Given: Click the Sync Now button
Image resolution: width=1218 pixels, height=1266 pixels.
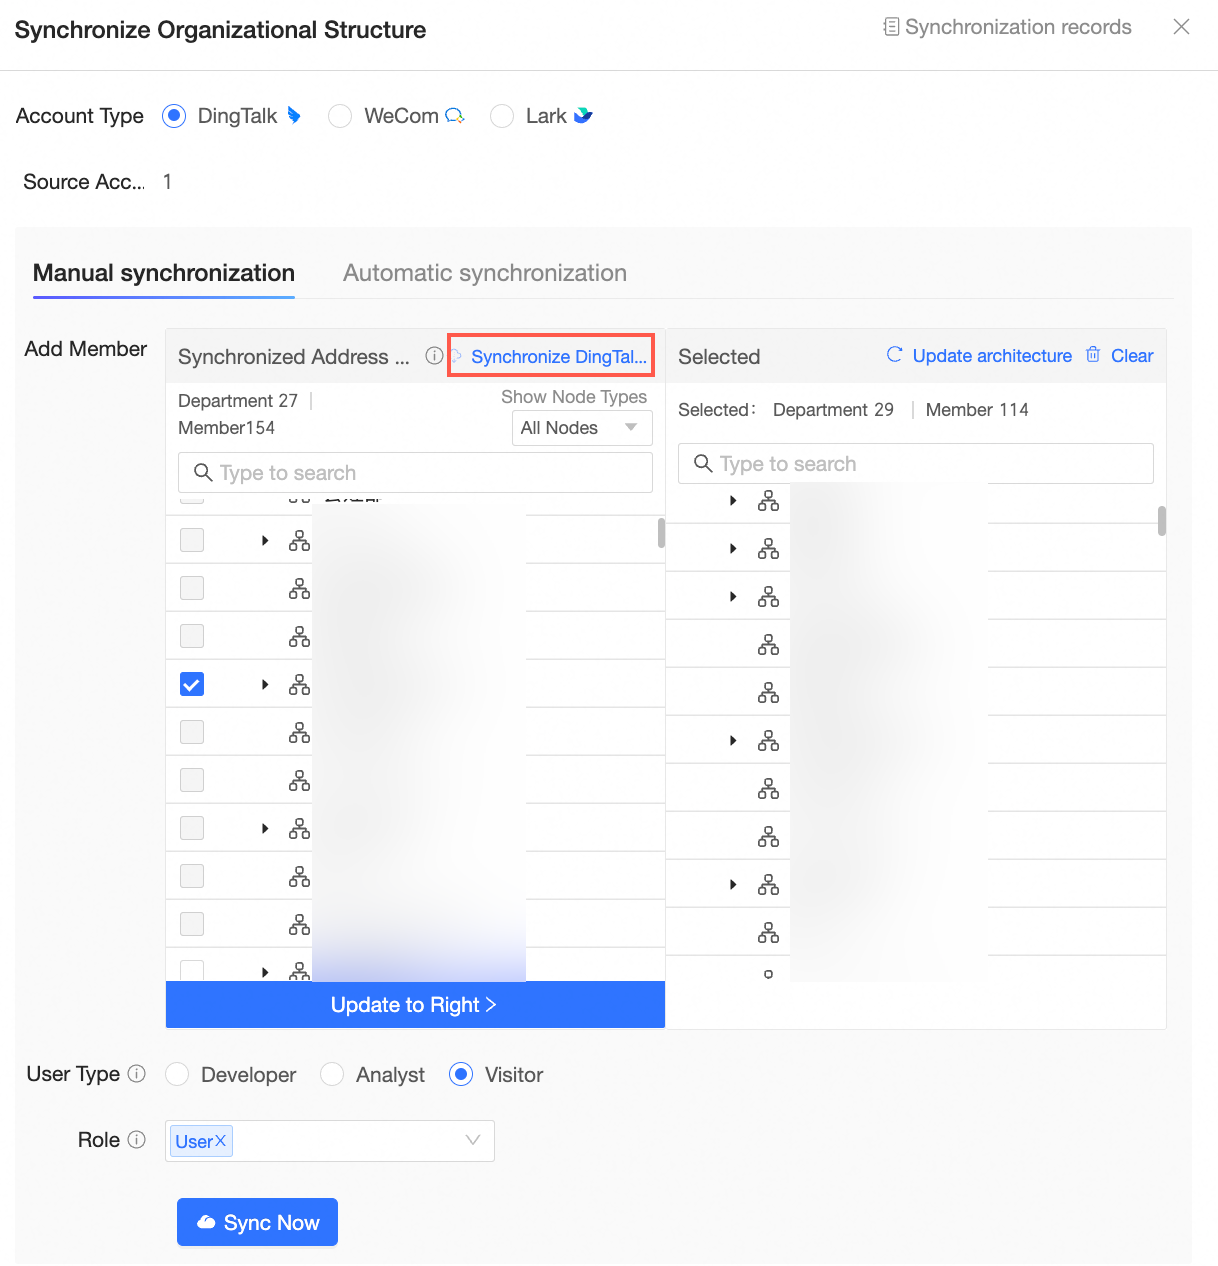Looking at the screenshot, I should click(x=257, y=1222).
